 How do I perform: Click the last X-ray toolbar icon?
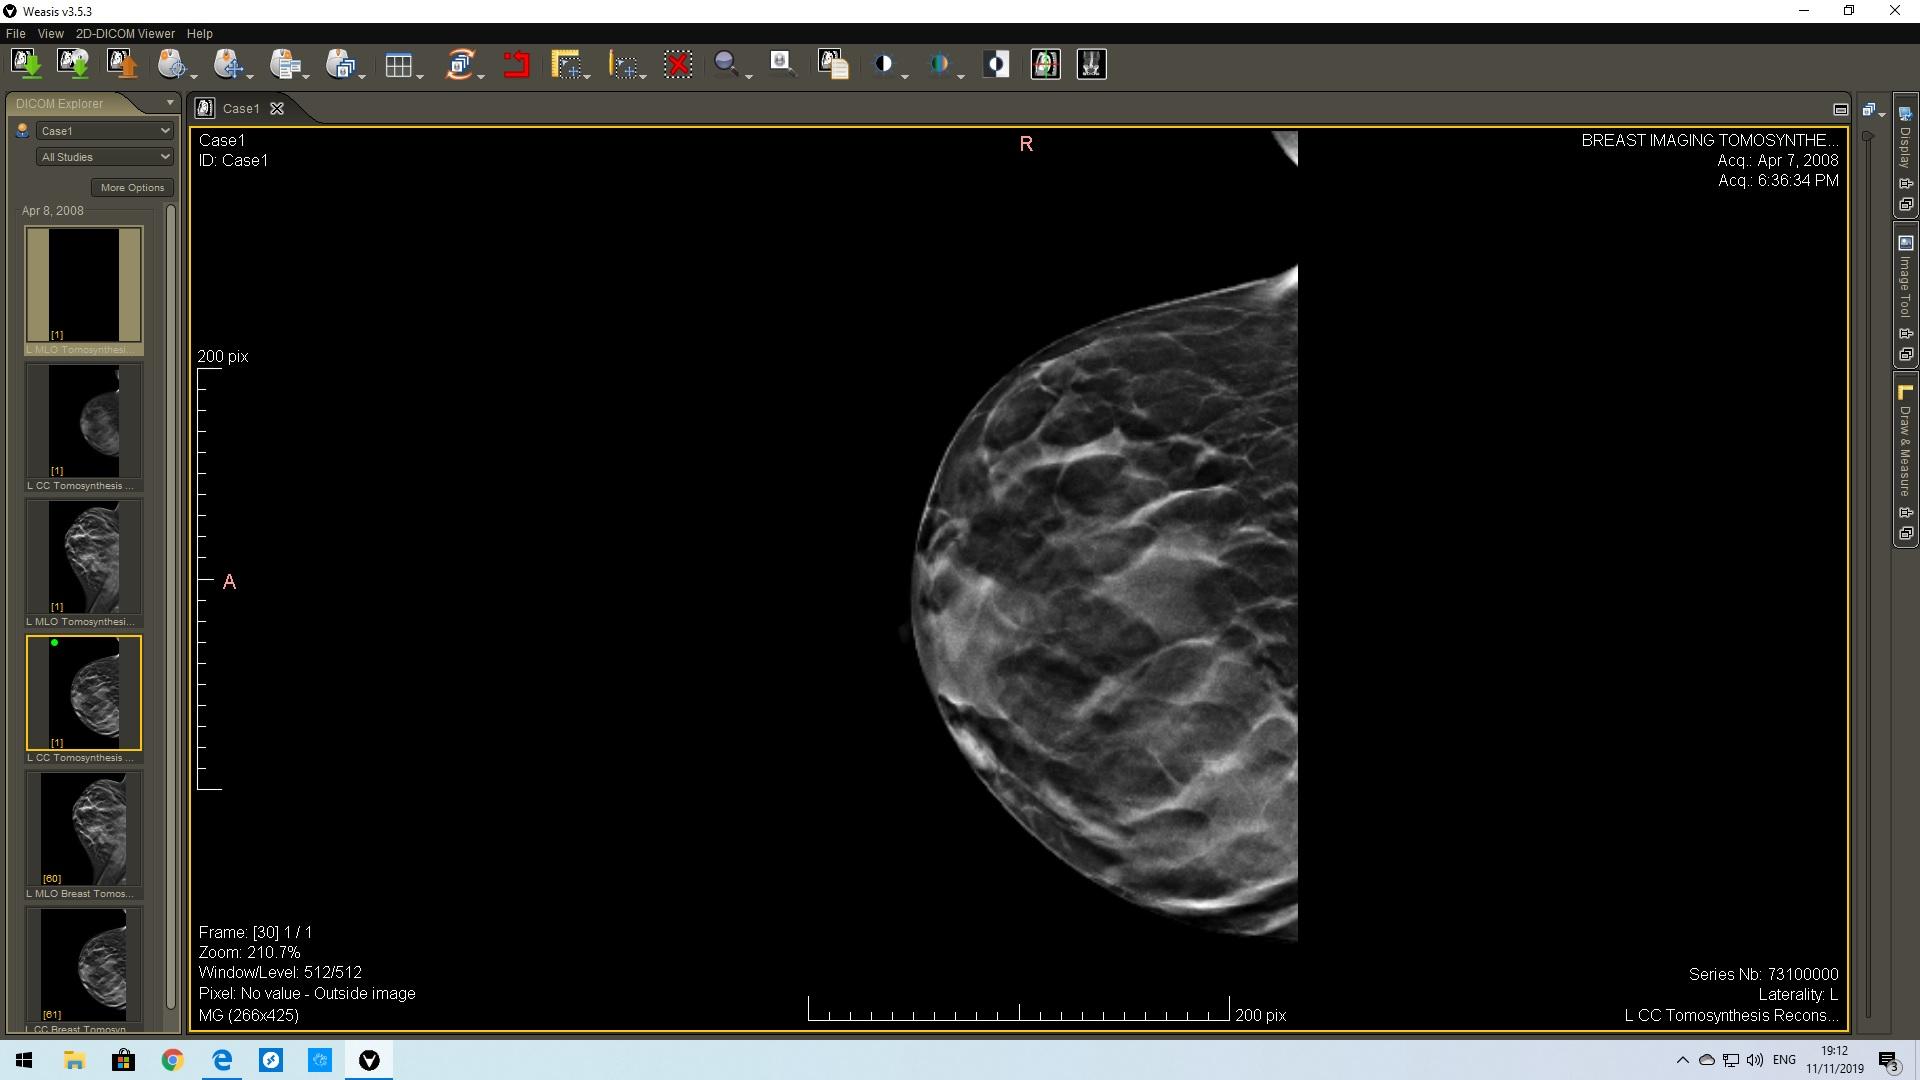(1091, 65)
